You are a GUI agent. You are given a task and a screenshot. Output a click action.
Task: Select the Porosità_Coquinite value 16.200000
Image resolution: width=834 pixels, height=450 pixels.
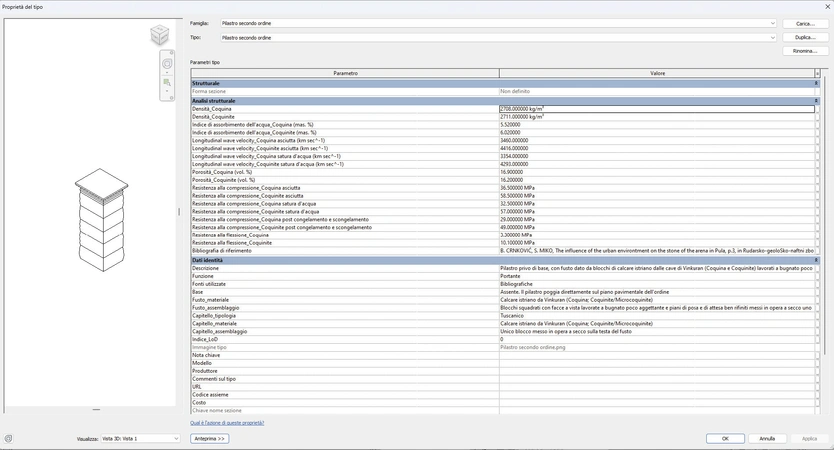click(657, 180)
